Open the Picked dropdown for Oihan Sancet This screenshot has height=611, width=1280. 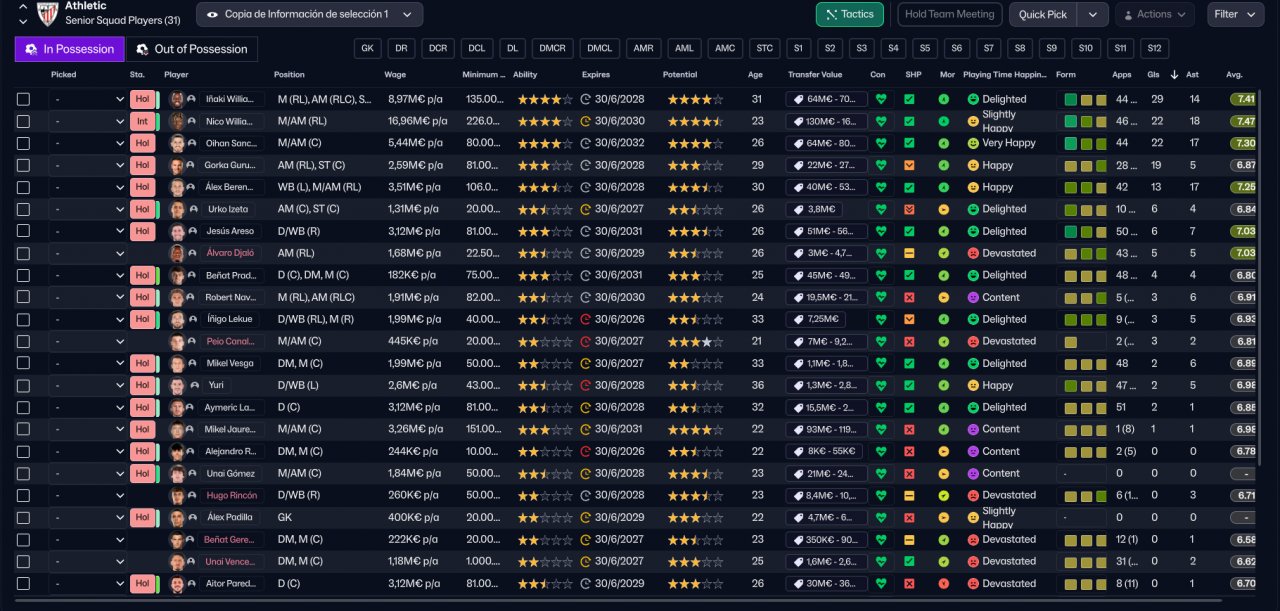(x=88, y=143)
